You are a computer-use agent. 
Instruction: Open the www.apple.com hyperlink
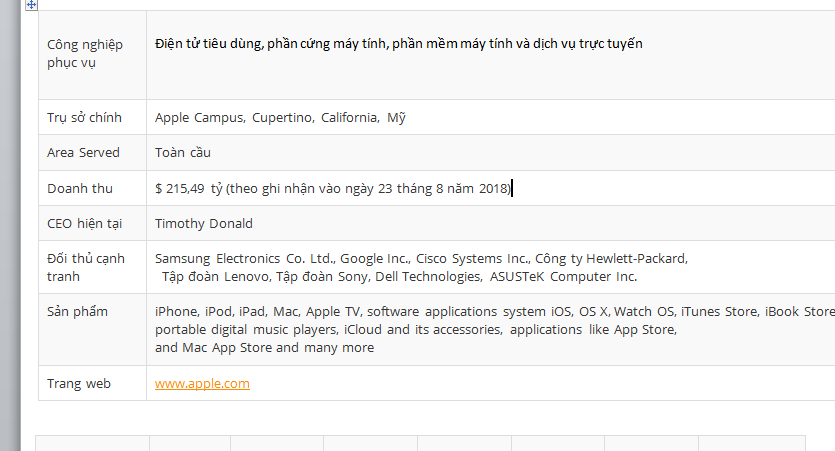tap(202, 383)
